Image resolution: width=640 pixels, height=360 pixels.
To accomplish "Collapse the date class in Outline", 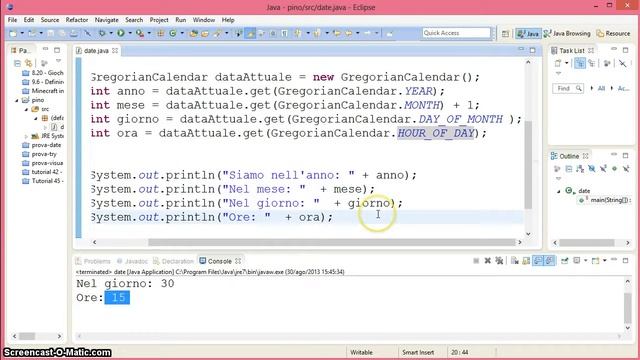I will (x=558, y=191).
